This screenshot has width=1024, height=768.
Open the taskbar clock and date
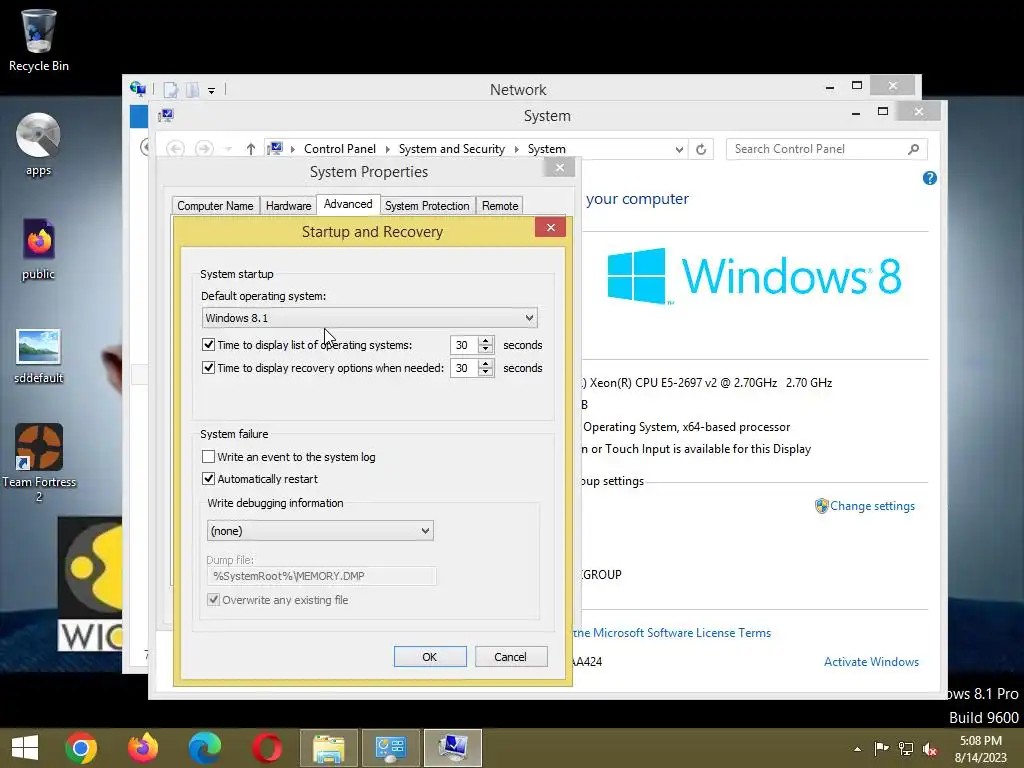coord(980,749)
